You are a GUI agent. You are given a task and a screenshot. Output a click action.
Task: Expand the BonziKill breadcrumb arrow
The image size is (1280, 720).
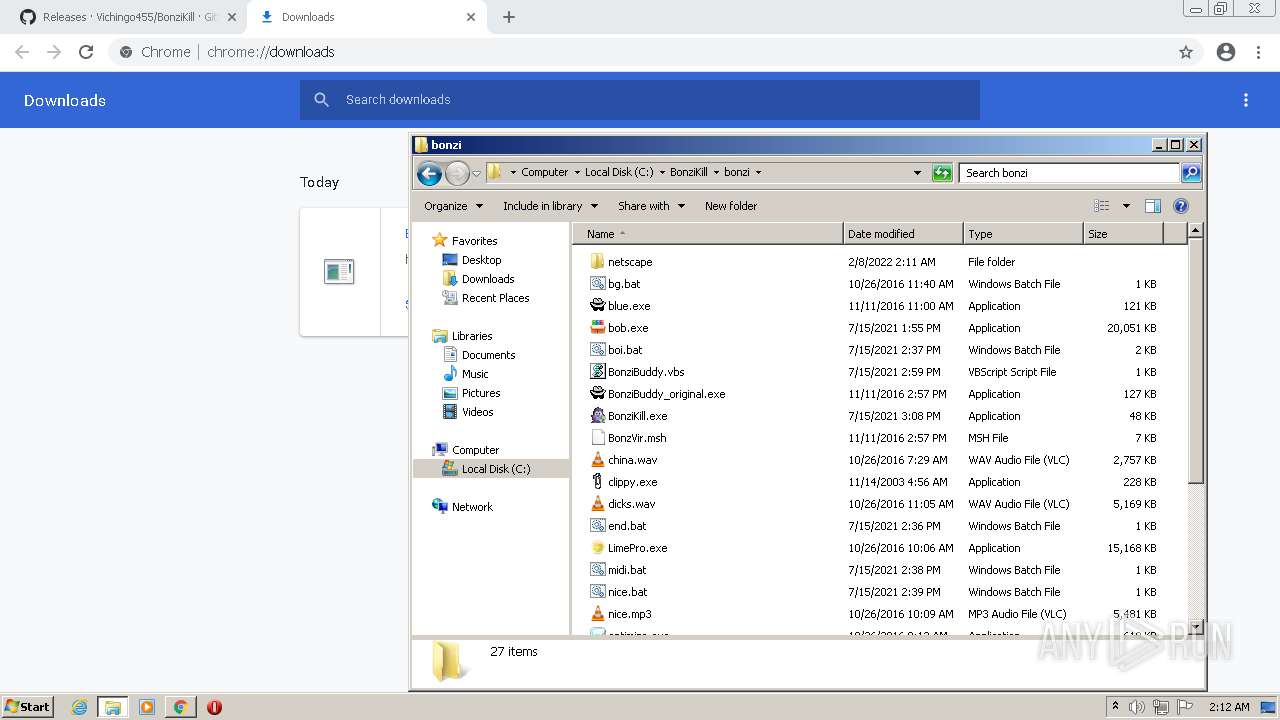pyautogui.click(x=716, y=172)
